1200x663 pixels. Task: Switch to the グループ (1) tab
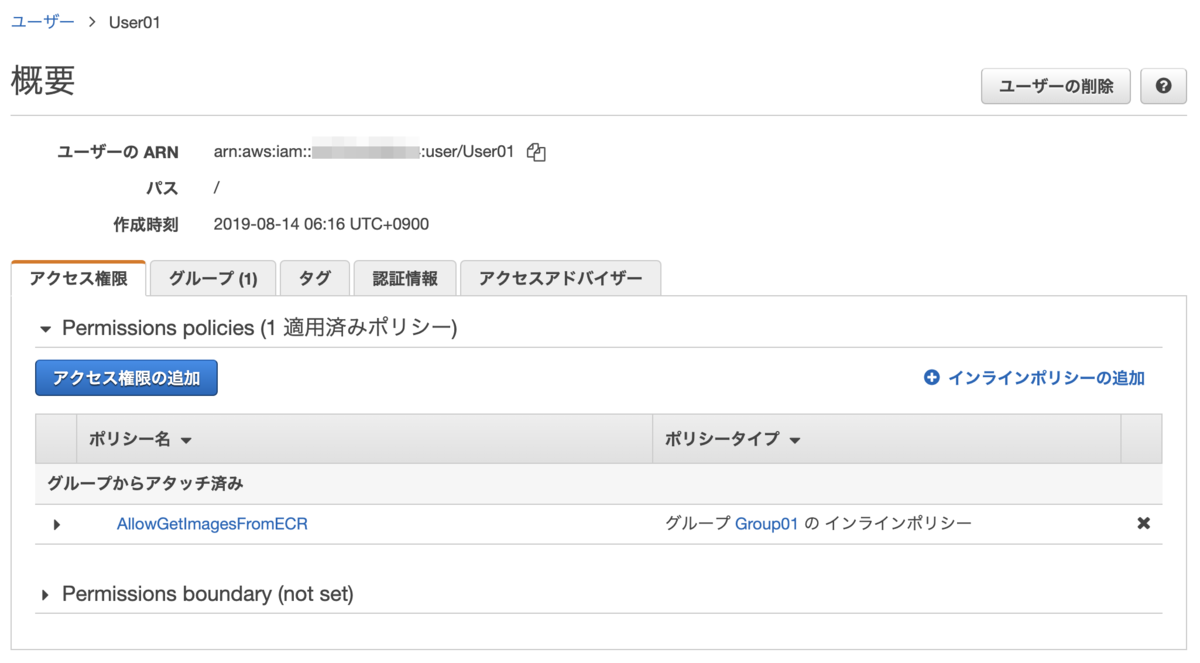tap(212, 278)
